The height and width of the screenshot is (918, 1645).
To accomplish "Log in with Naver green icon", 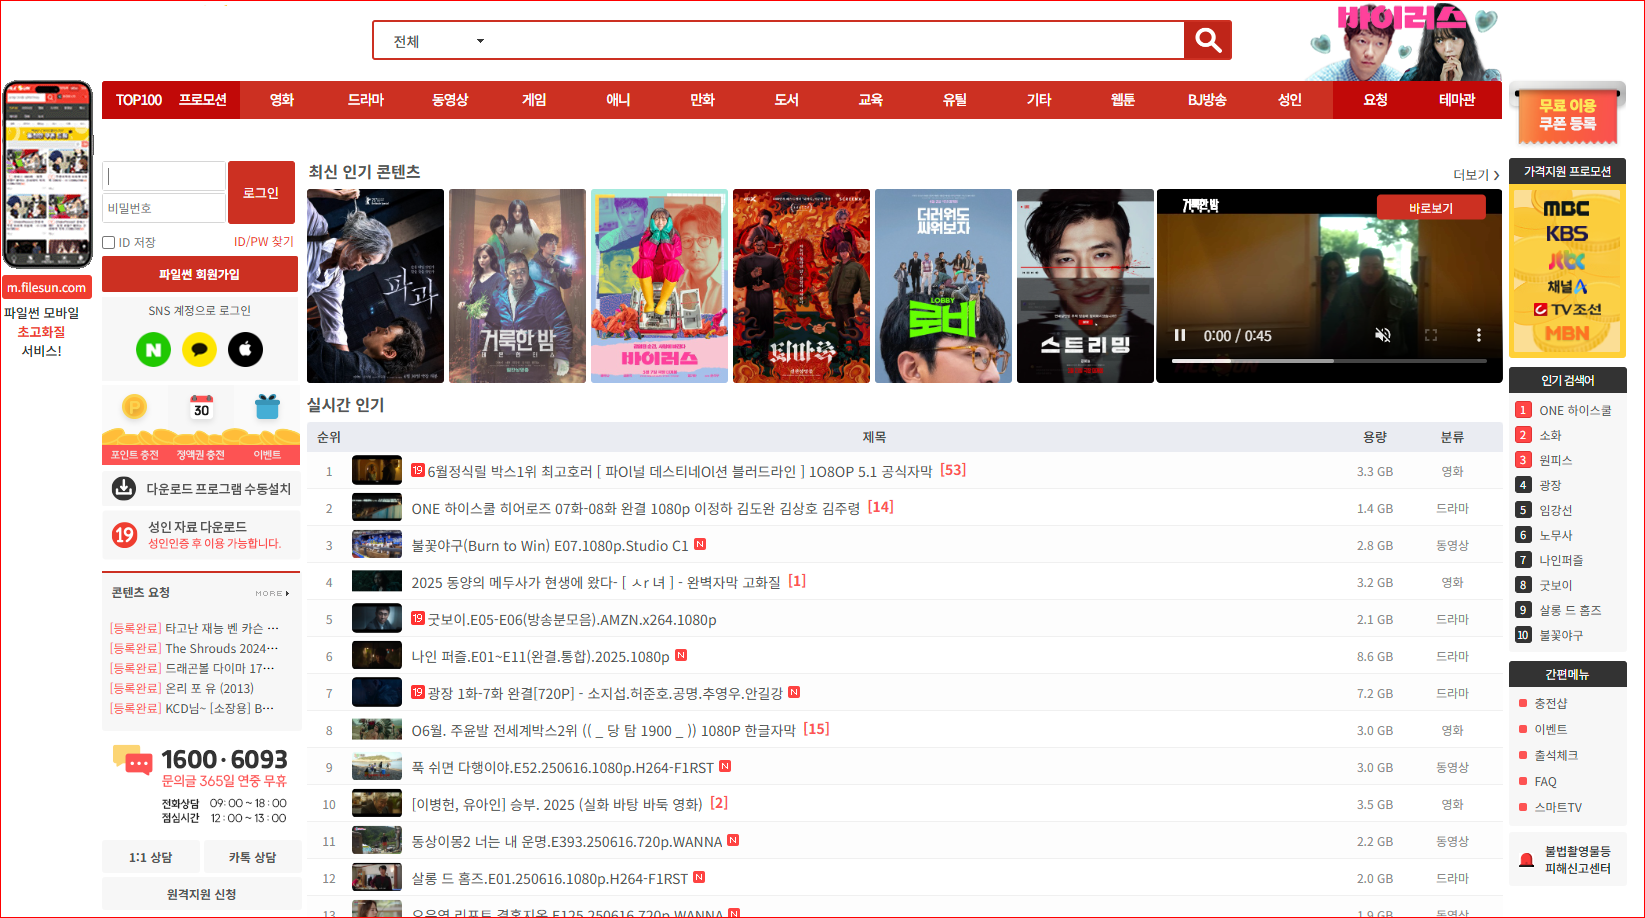I will pos(153,349).
